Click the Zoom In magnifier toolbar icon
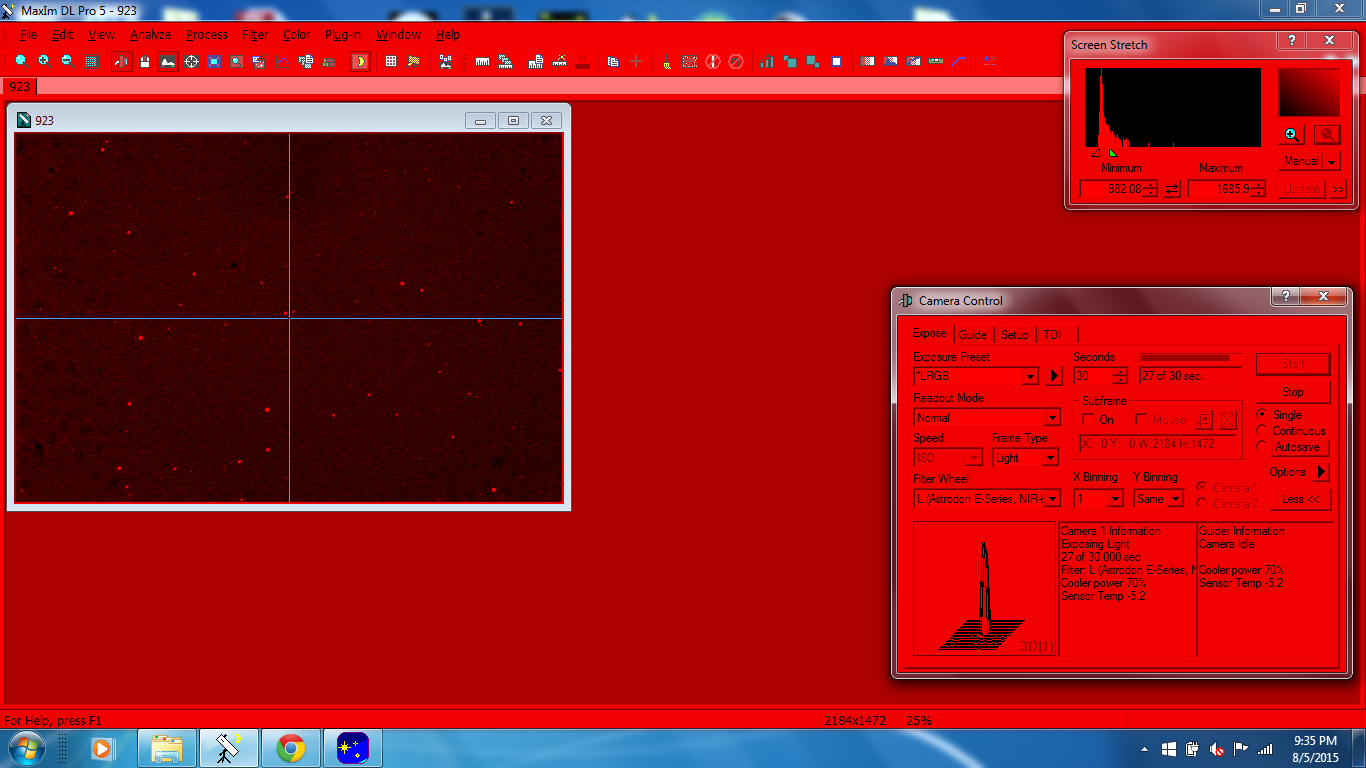 43,61
